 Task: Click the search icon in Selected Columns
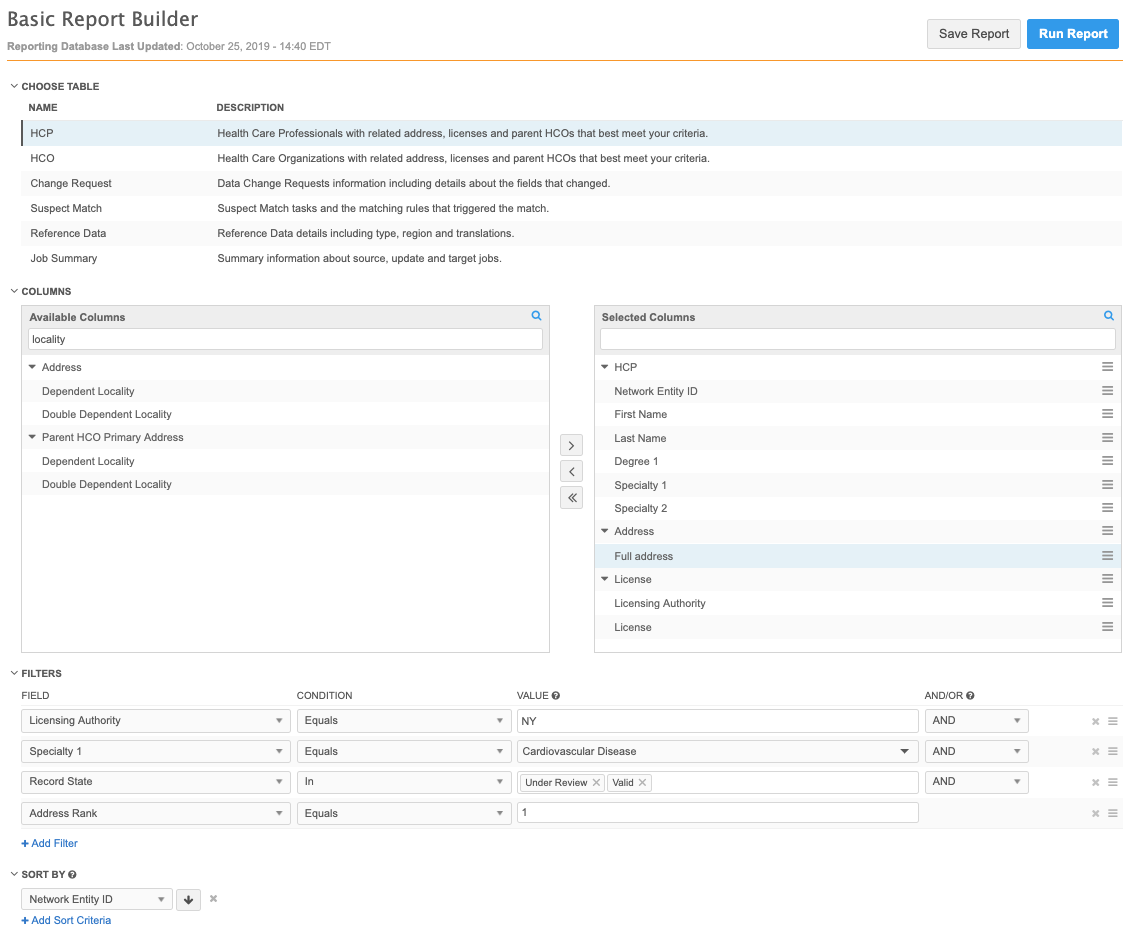pos(1108,316)
